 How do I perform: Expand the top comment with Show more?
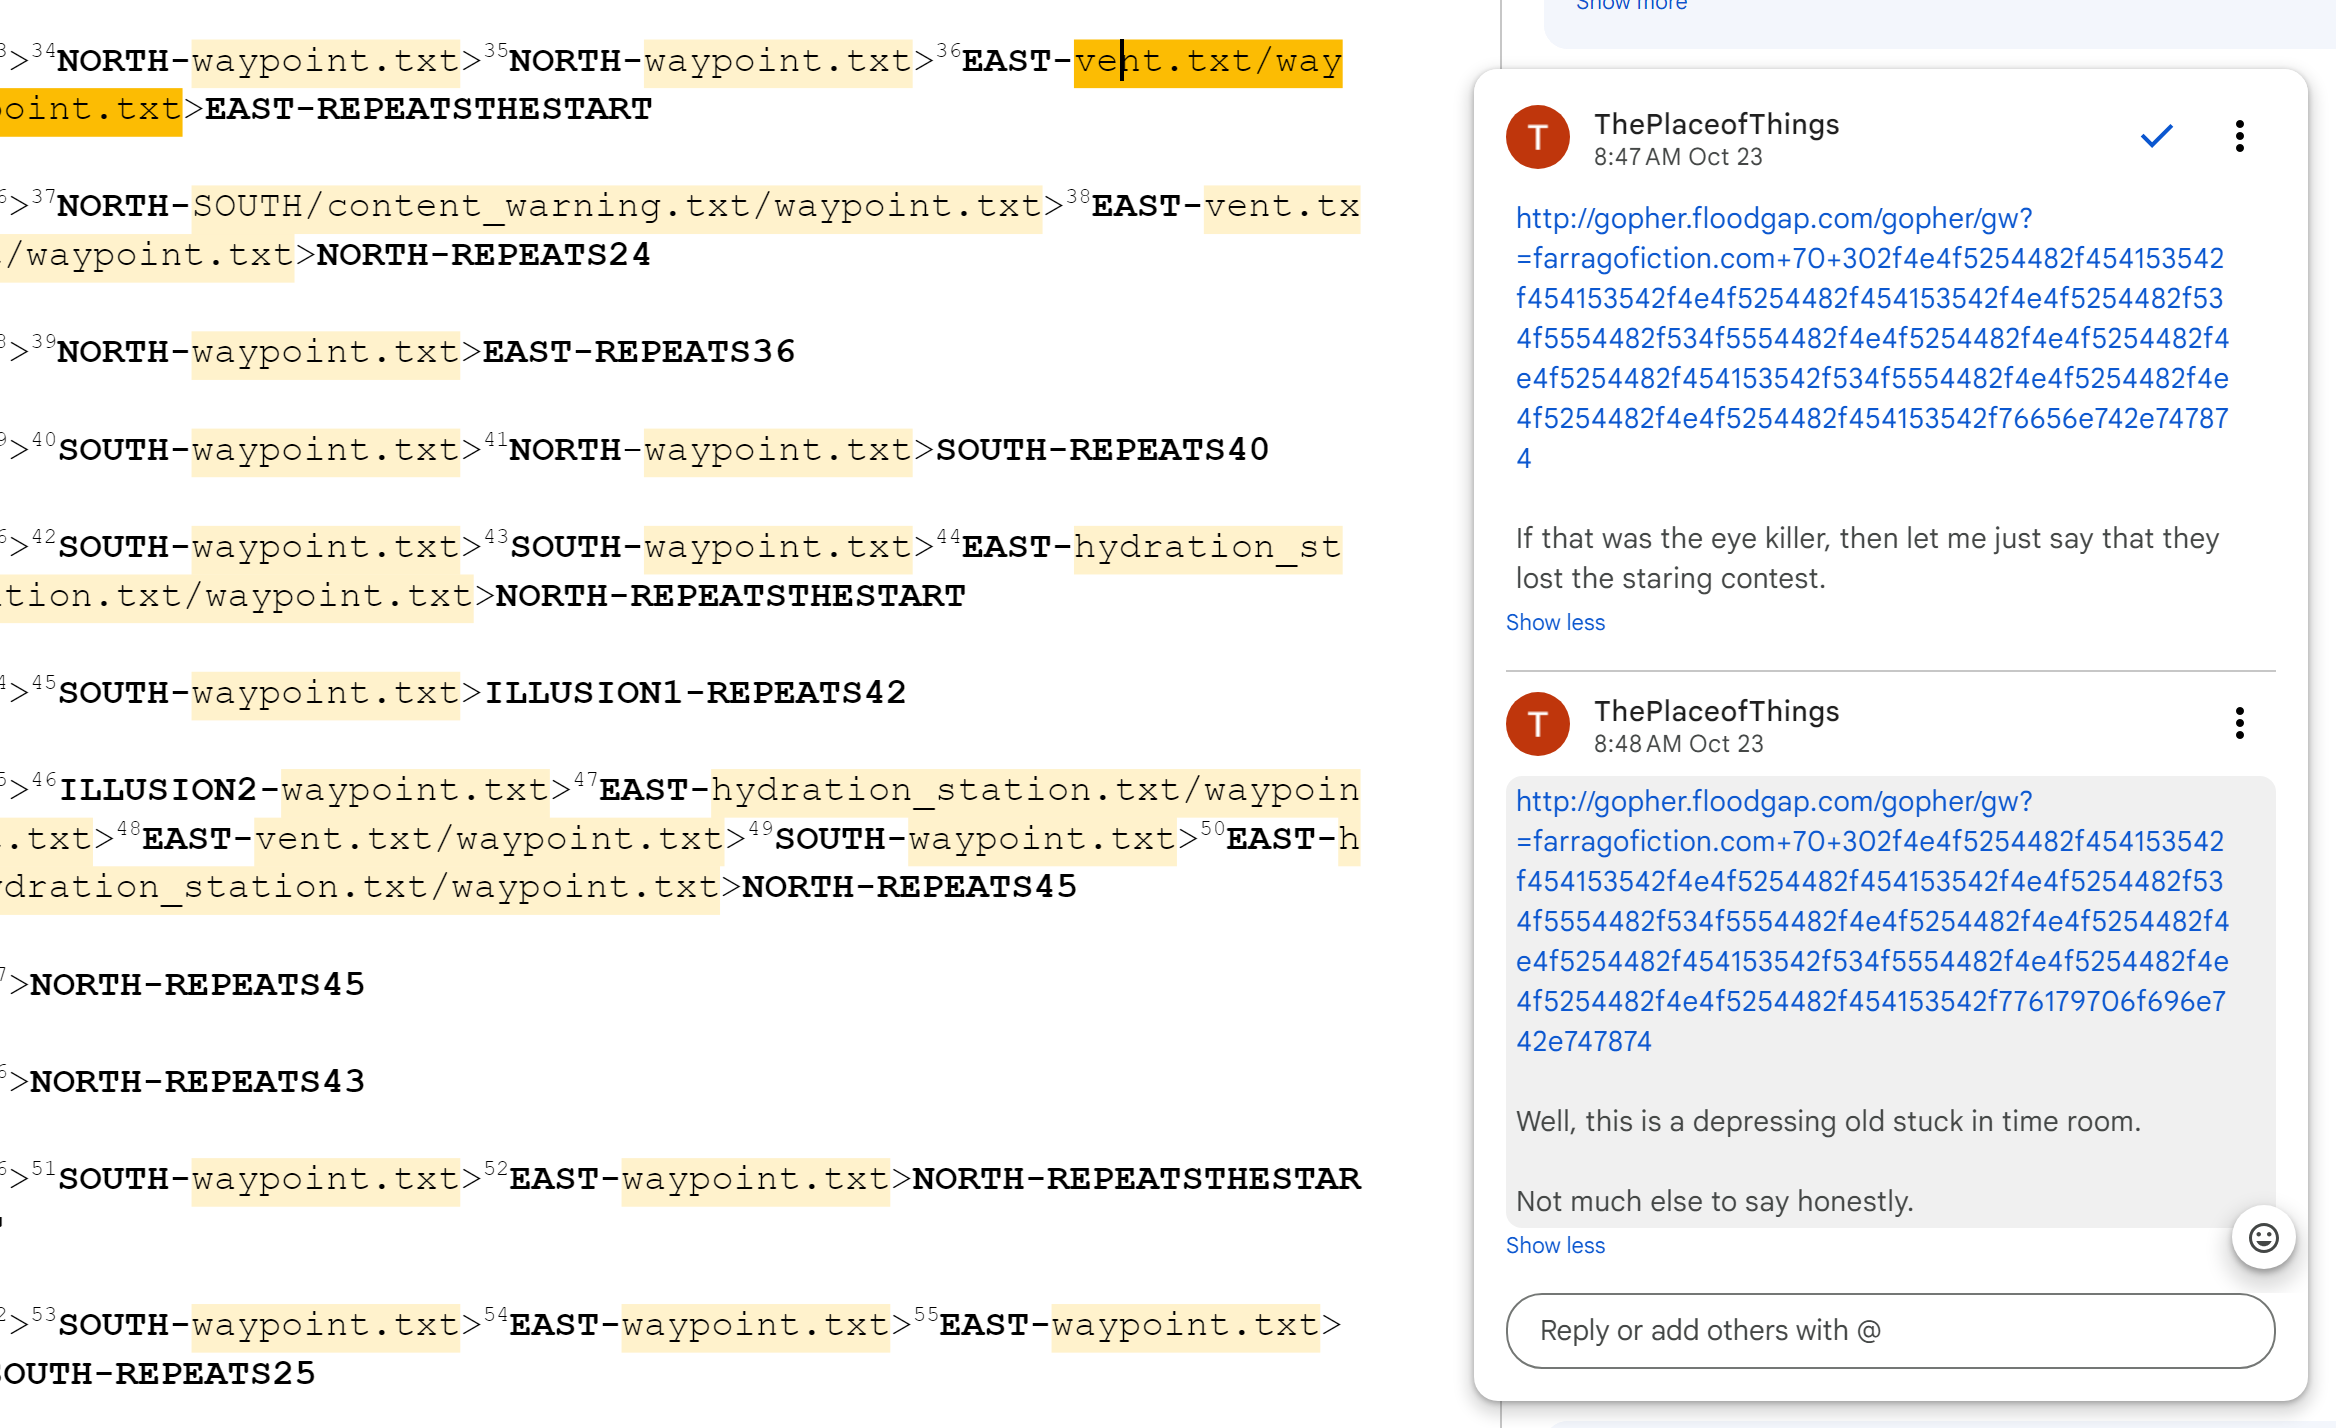point(1631,6)
